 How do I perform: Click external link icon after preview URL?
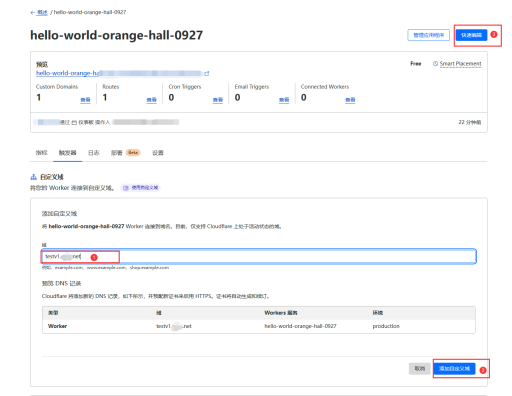tap(207, 73)
